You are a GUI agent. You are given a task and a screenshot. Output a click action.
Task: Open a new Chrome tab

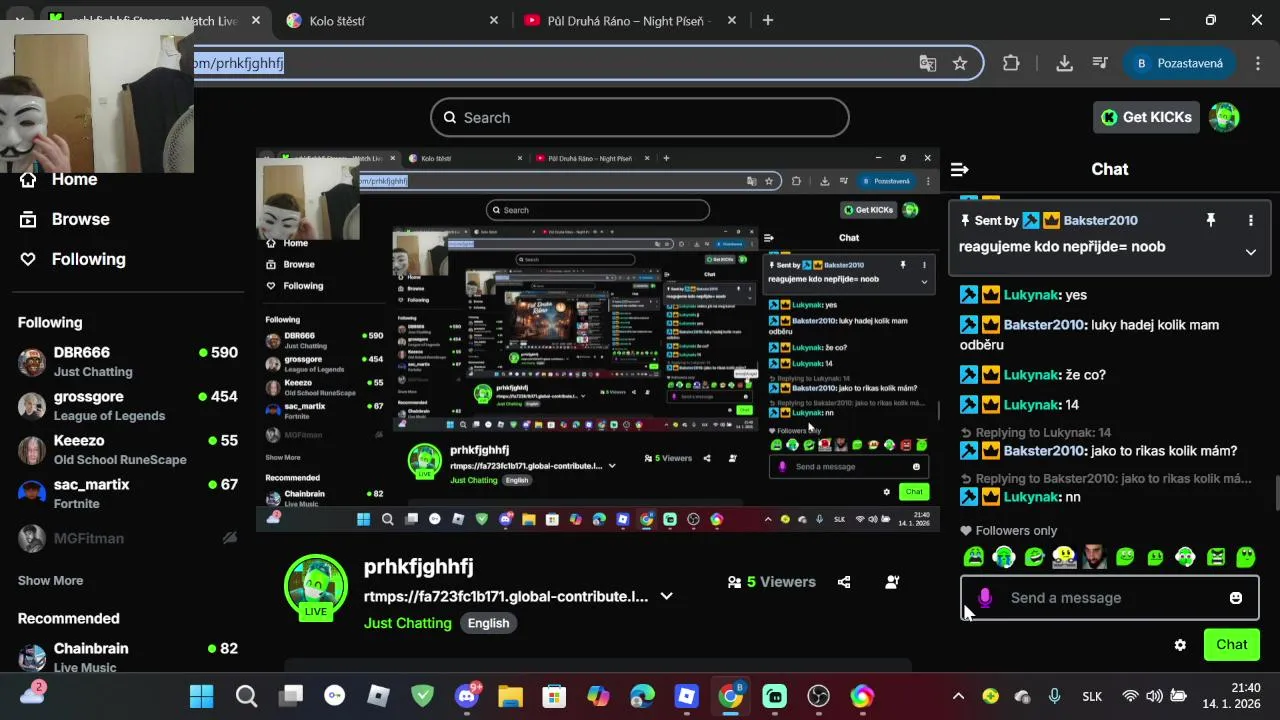click(768, 20)
